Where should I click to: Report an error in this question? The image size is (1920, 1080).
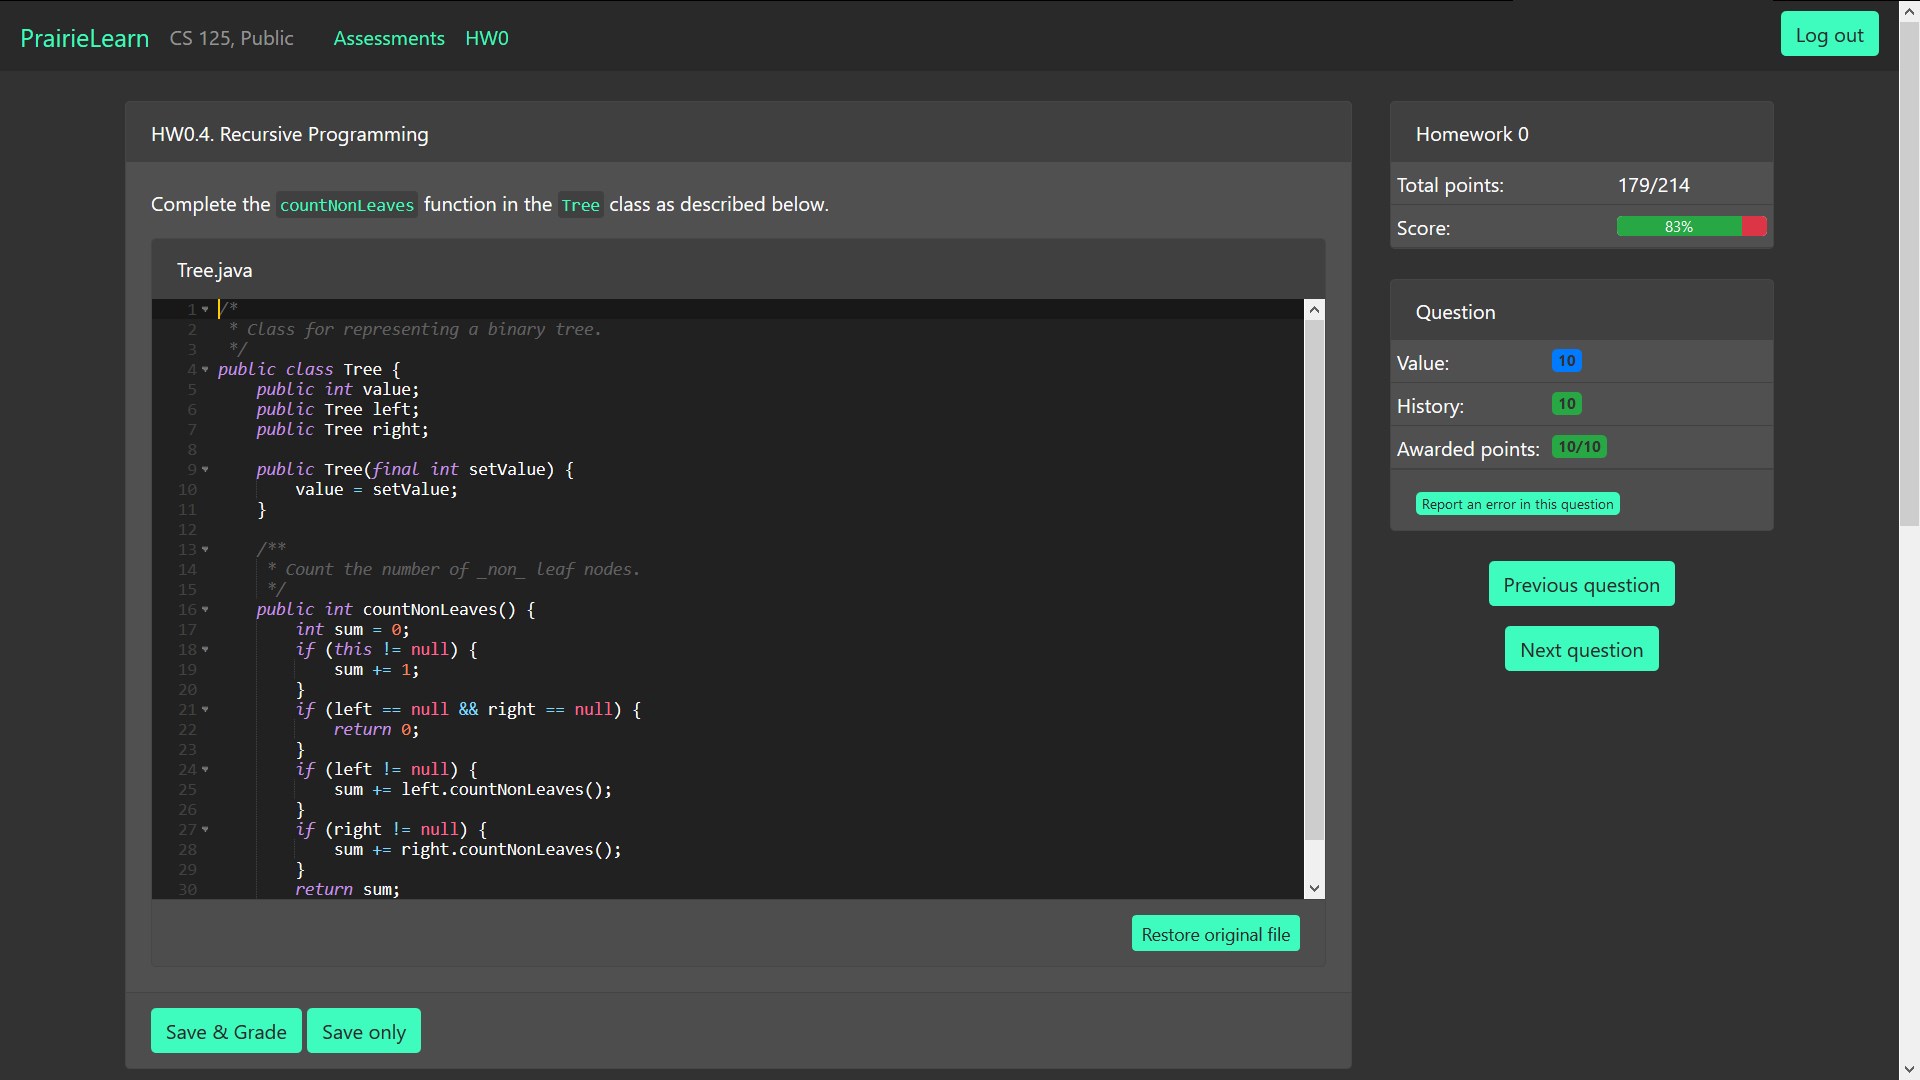coord(1517,504)
